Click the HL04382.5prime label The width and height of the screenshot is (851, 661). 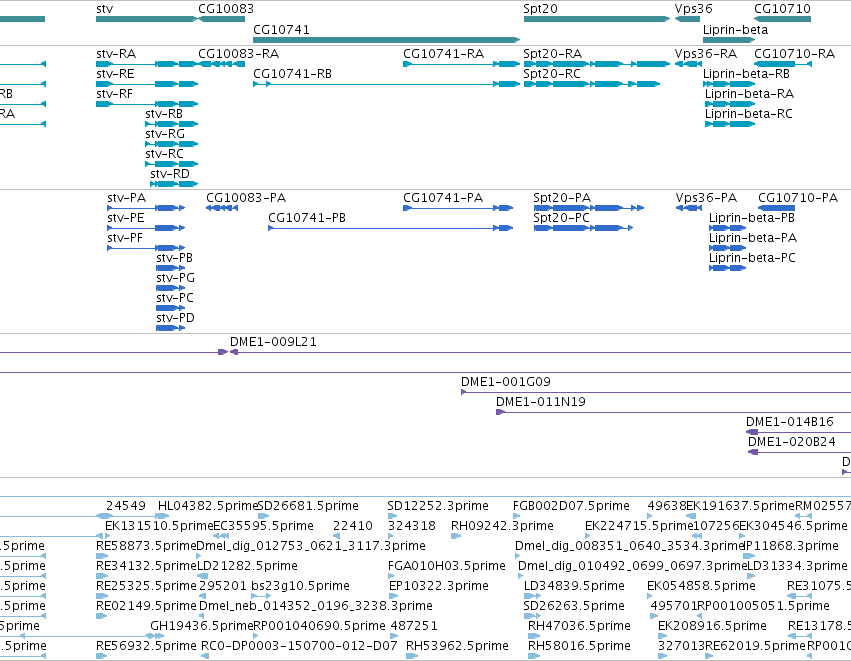pyautogui.click(x=208, y=506)
